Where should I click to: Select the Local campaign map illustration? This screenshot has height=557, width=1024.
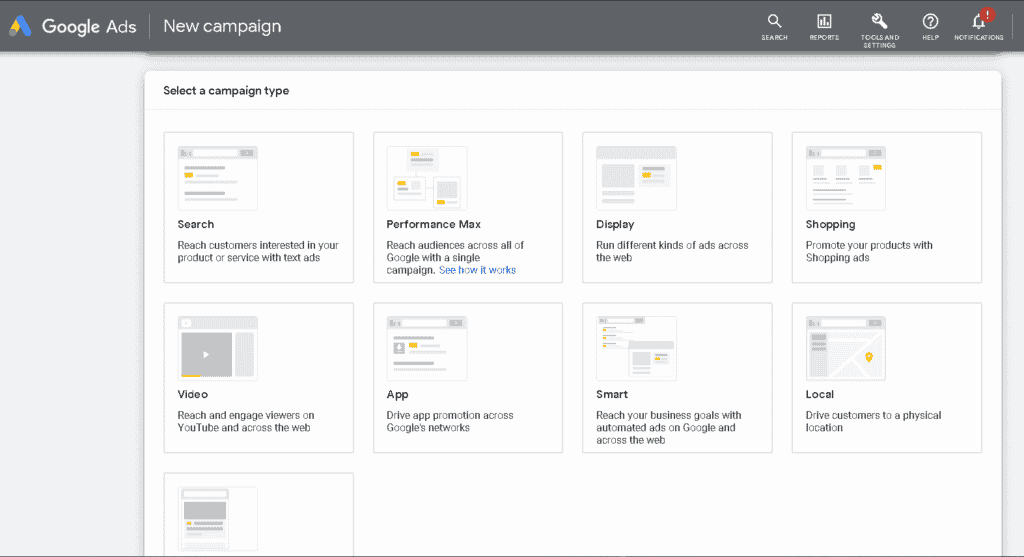(846, 348)
